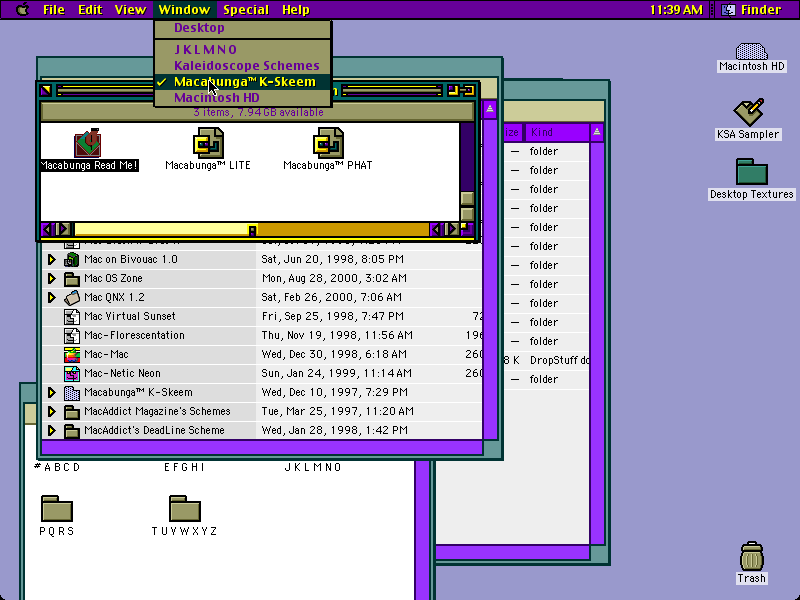Select the Macabunga Read Me! file icon
The width and height of the screenshot is (800, 600).
[89, 143]
